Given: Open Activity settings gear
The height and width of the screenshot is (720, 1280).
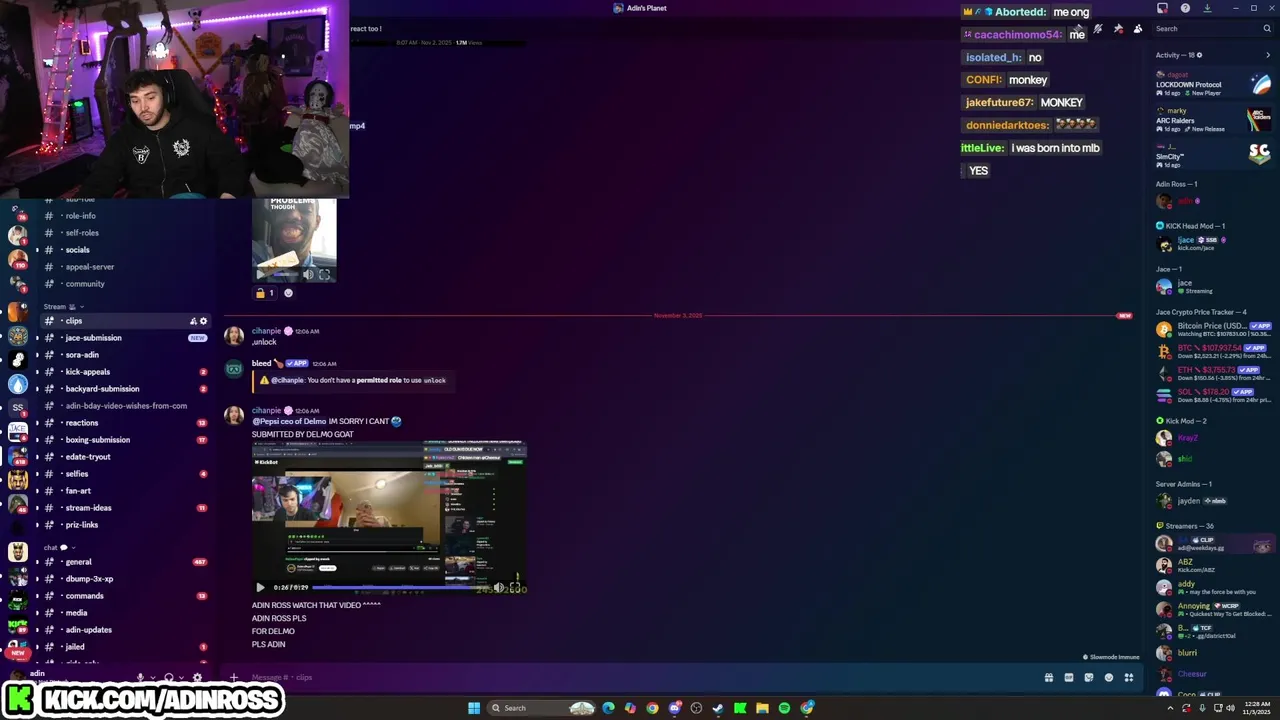Looking at the screenshot, I should click(x=1199, y=55).
